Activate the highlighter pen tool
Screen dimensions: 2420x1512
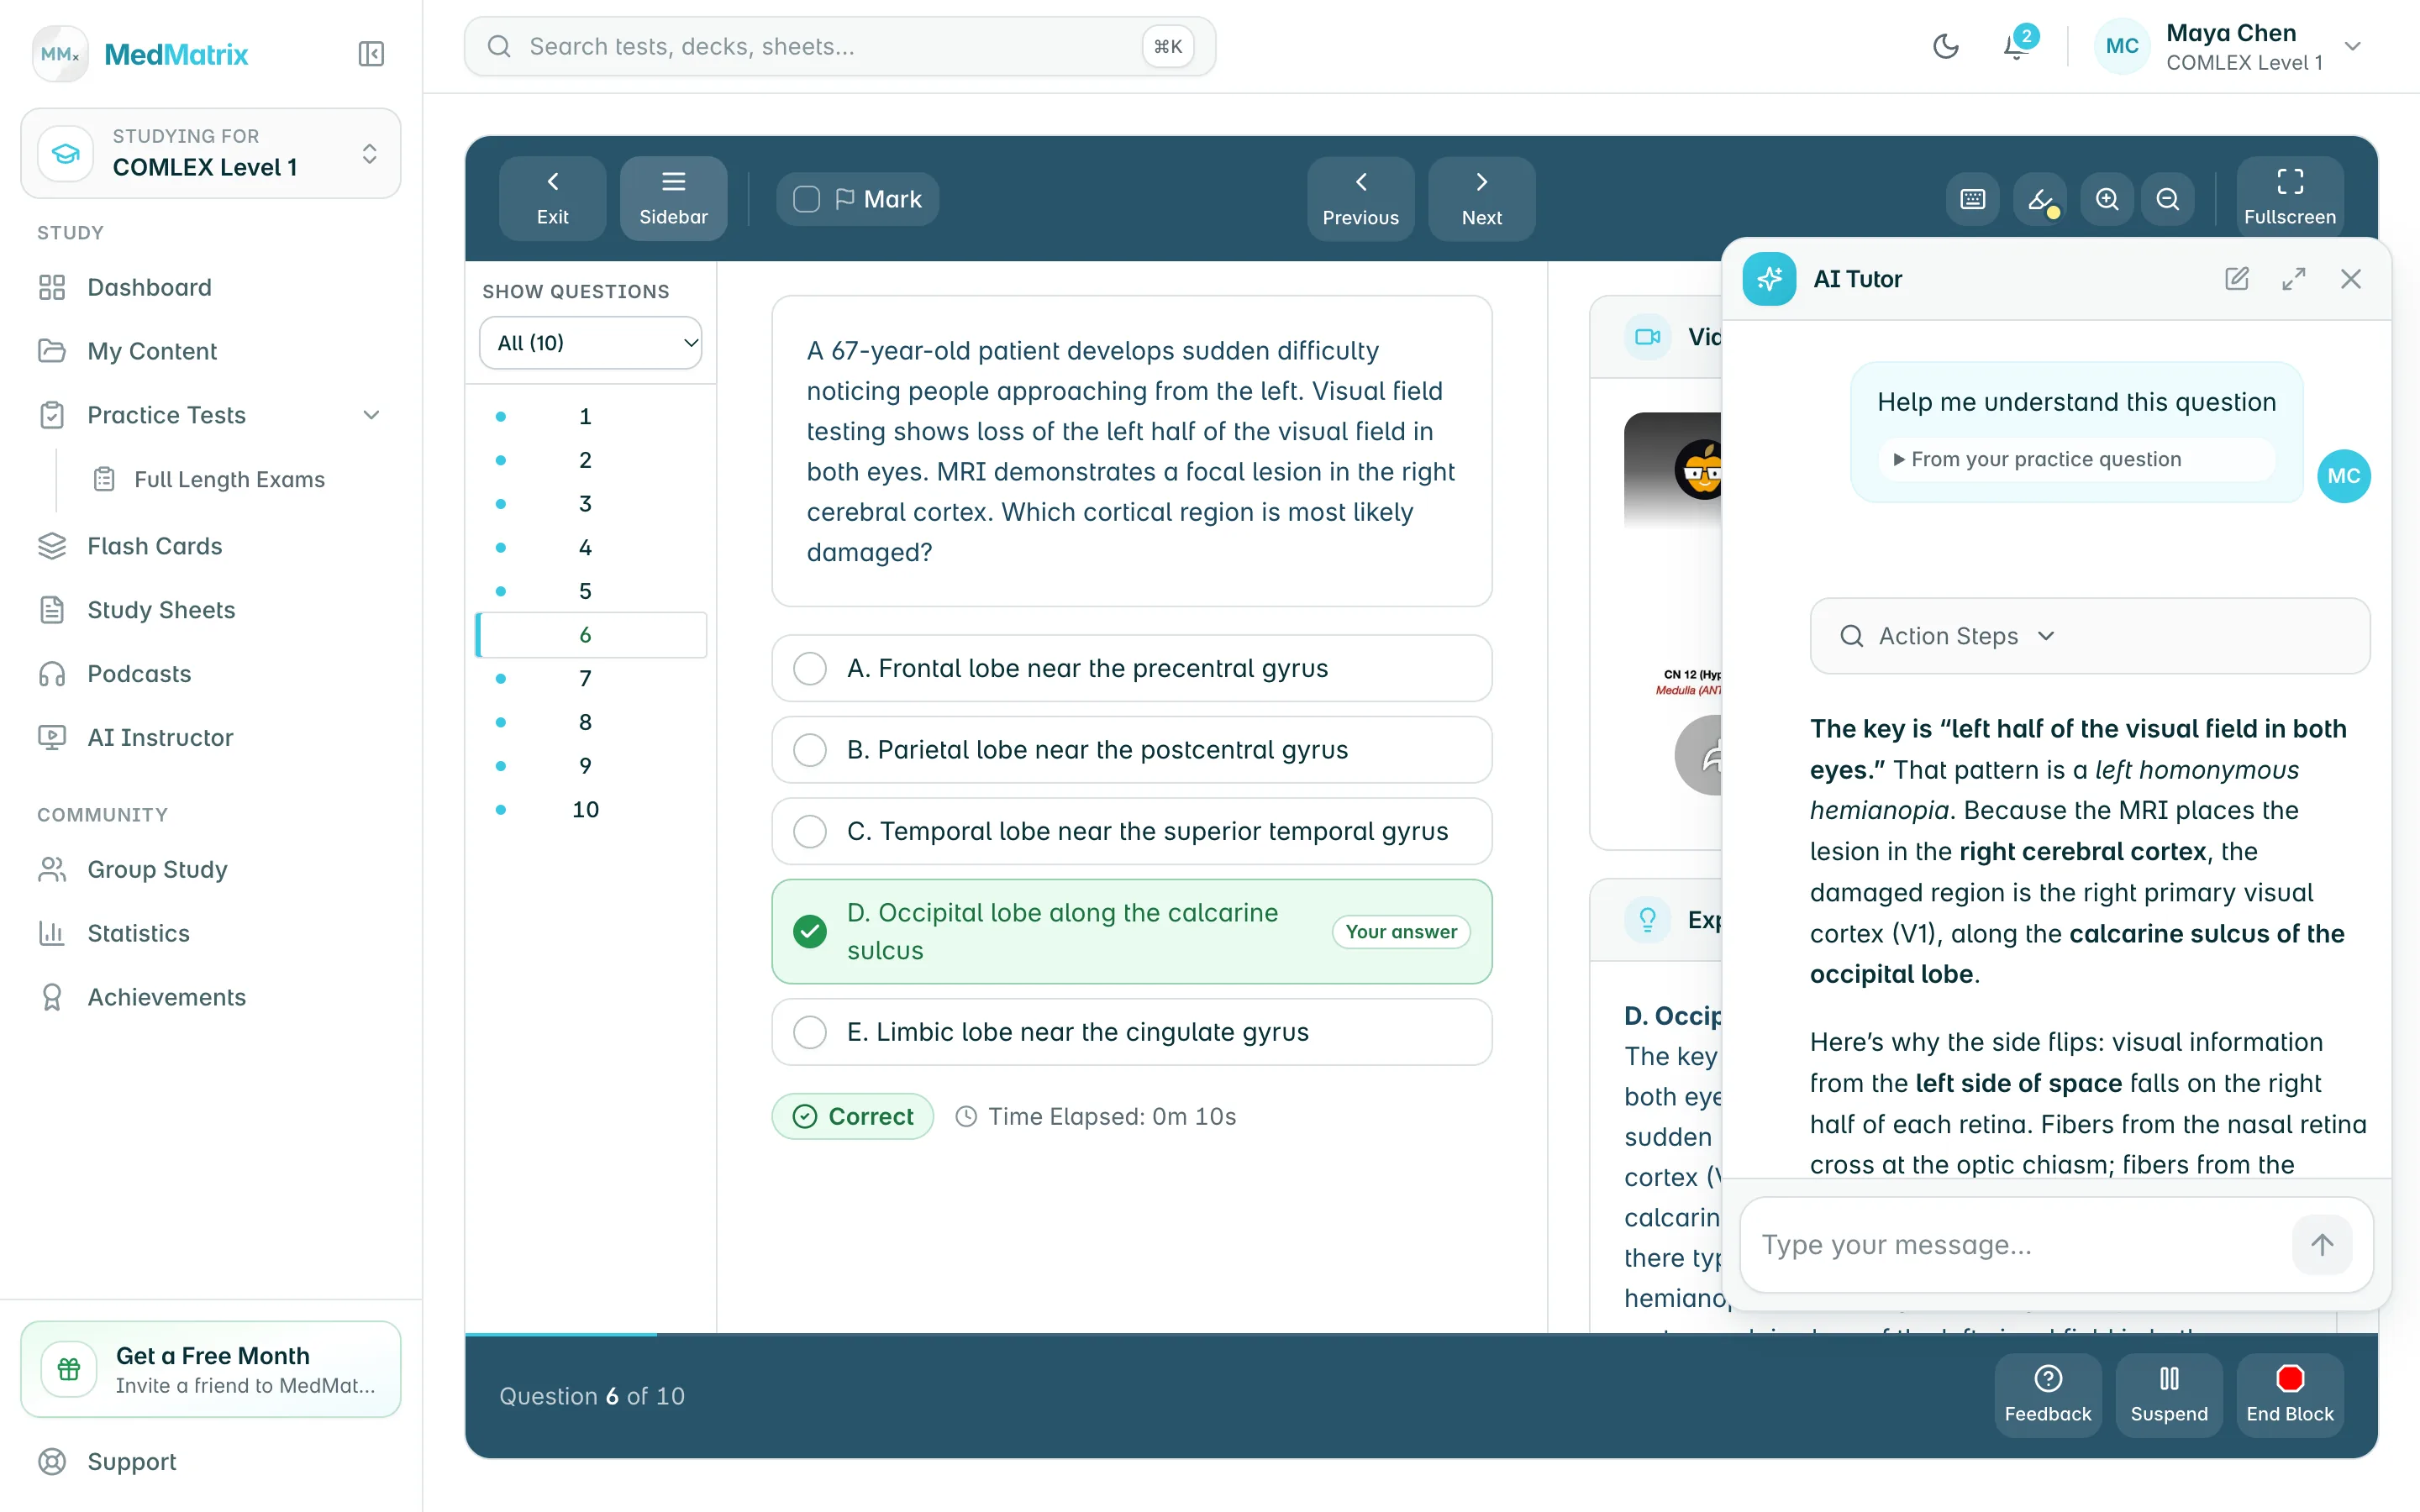coord(2040,199)
